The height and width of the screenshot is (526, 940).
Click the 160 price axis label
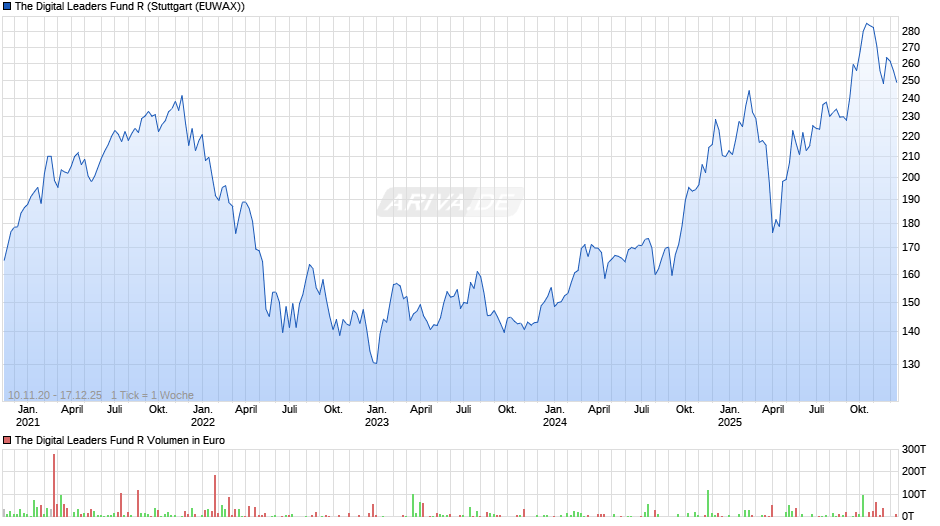click(x=911, y=275)
